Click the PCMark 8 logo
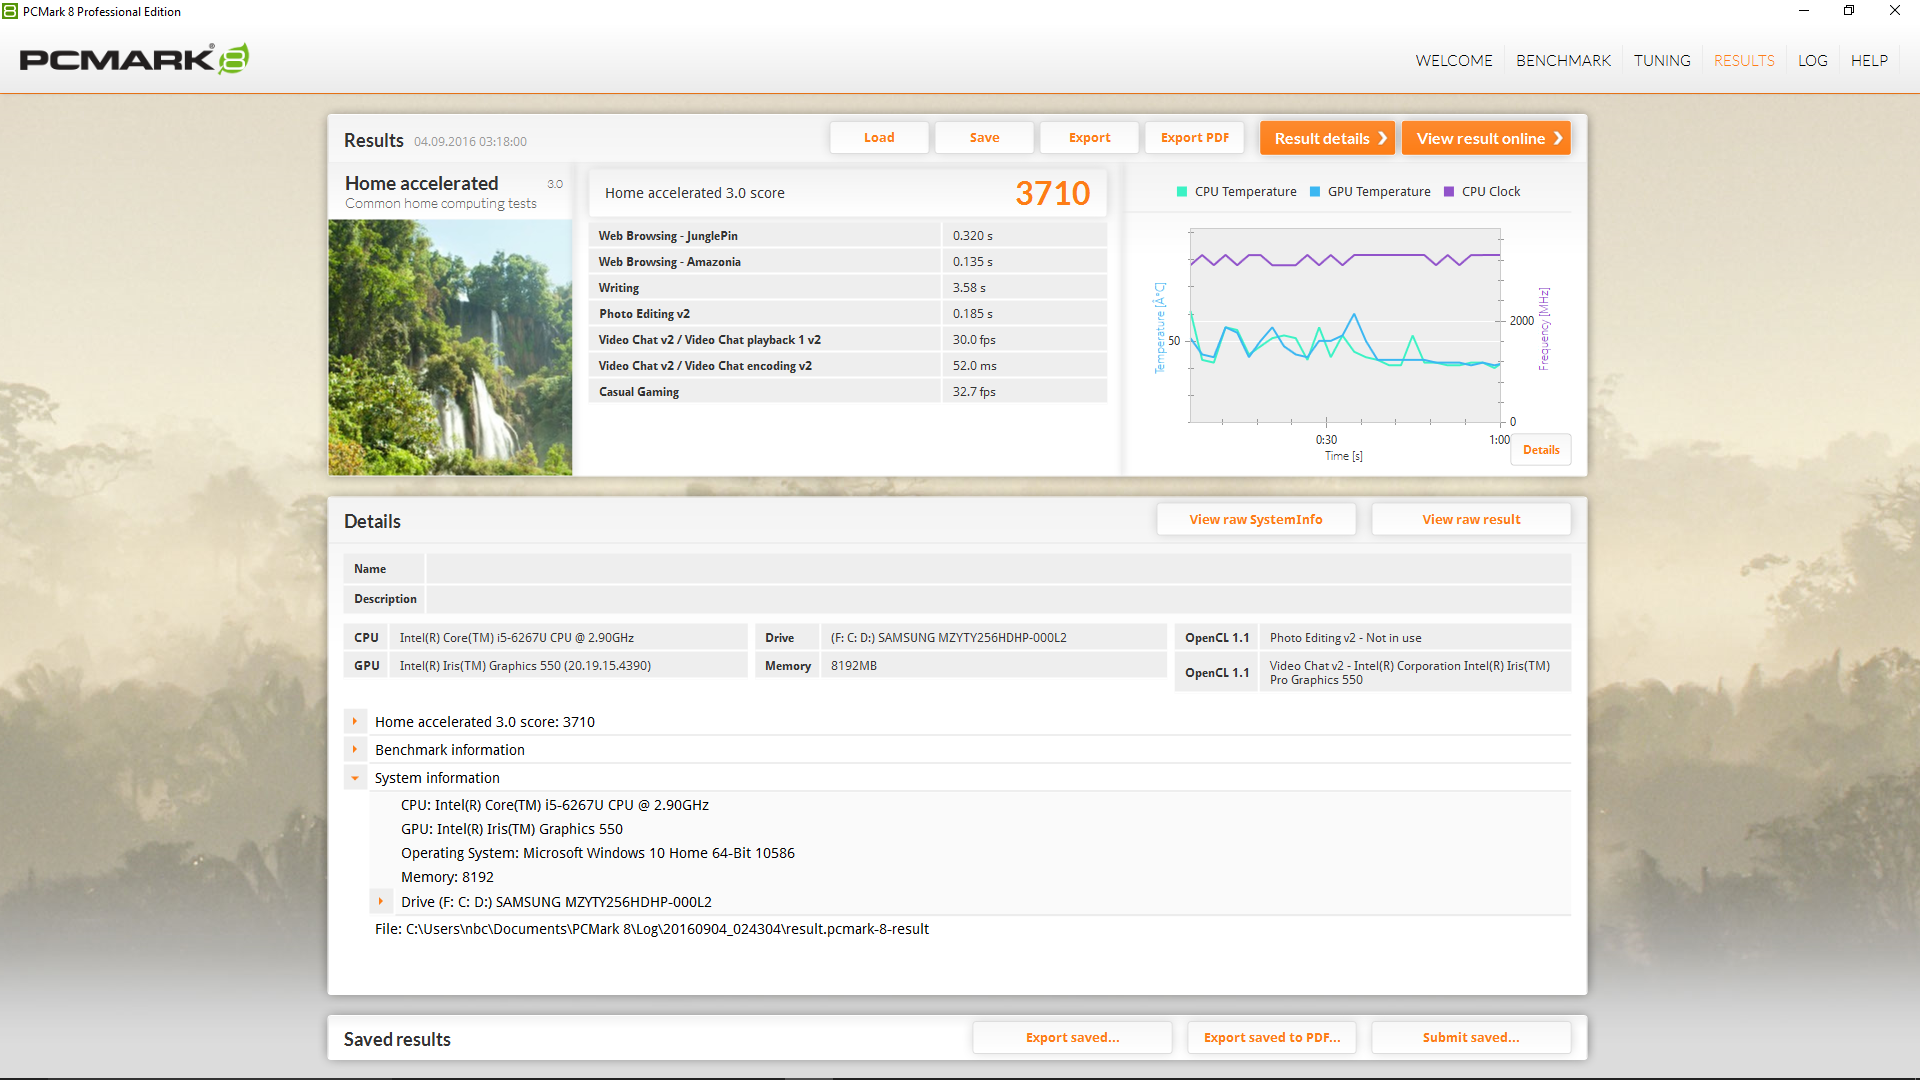Viewport: 1920px width, 1080px height. (134, 59)
